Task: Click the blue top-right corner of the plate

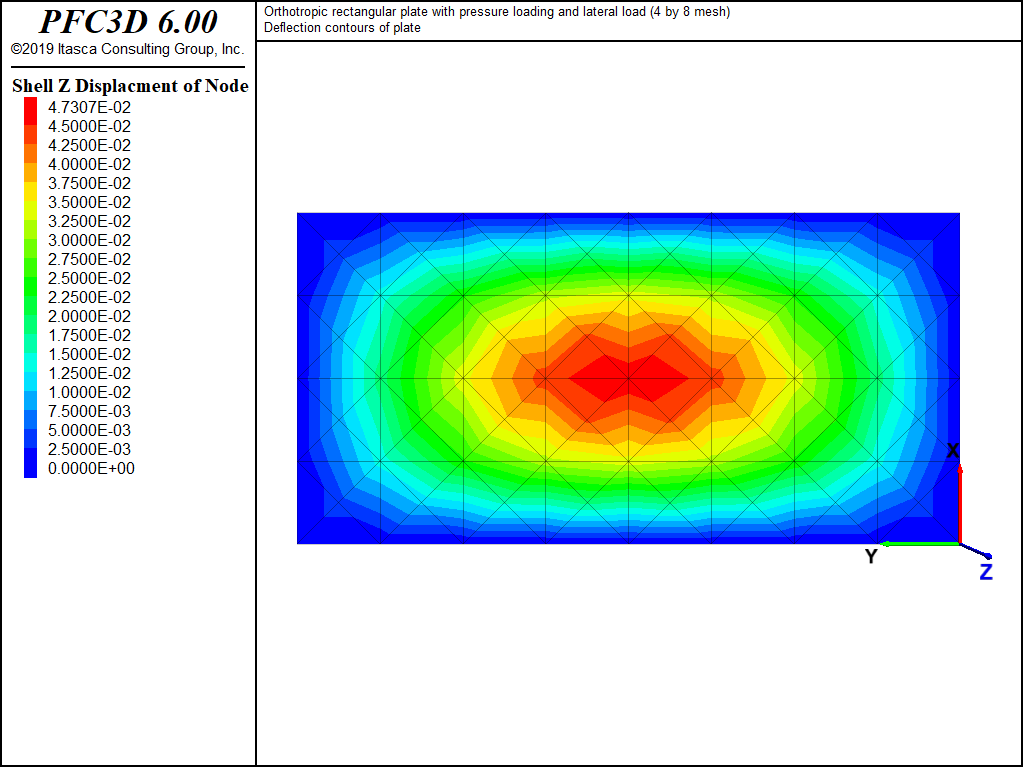Action: click(x=946, y=226)
